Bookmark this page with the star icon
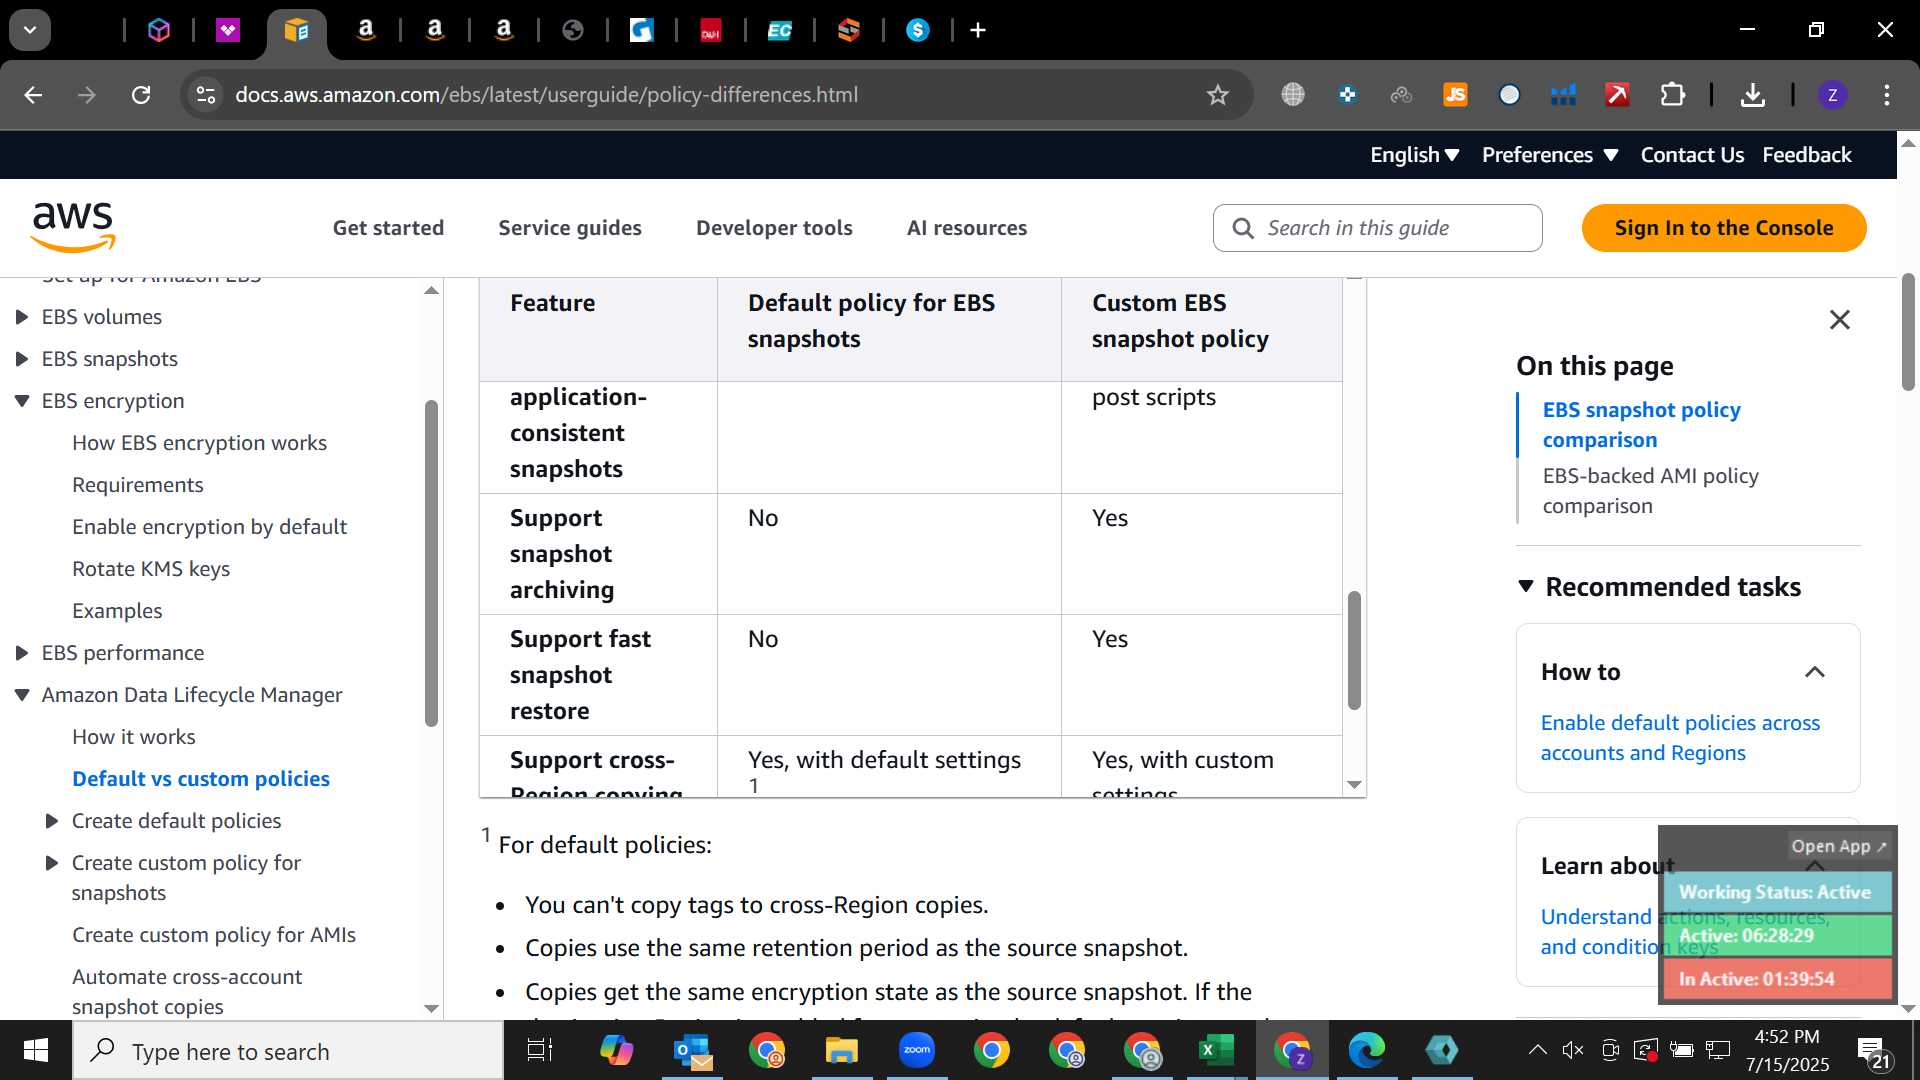 pos(1217,95)
